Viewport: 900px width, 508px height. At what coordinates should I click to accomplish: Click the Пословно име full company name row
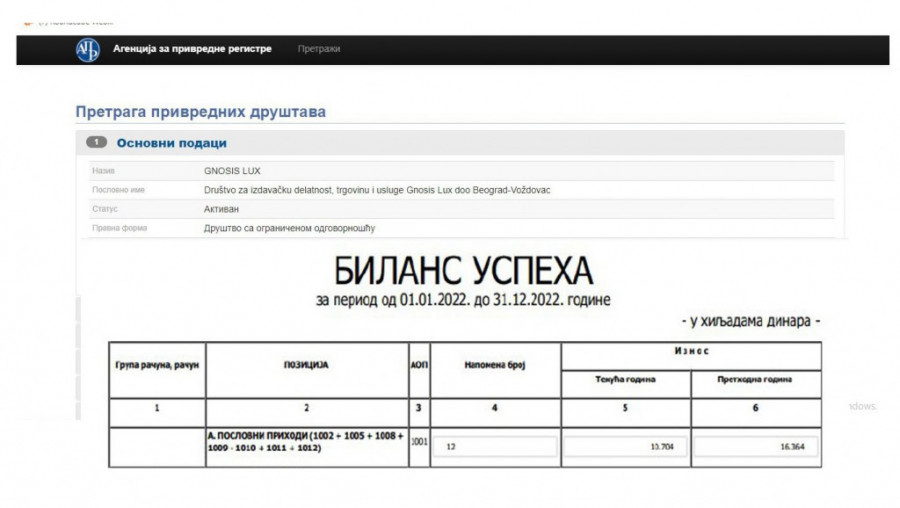(377, 190)
